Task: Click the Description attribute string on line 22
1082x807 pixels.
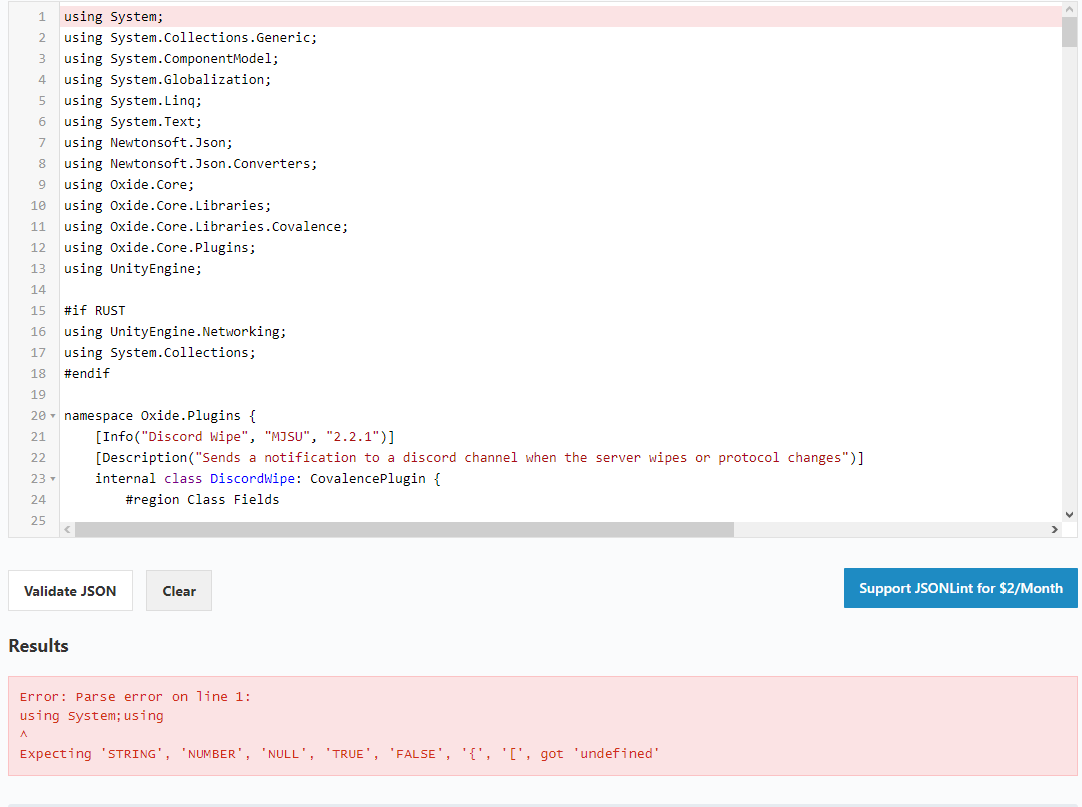Action: click(522, 458)
